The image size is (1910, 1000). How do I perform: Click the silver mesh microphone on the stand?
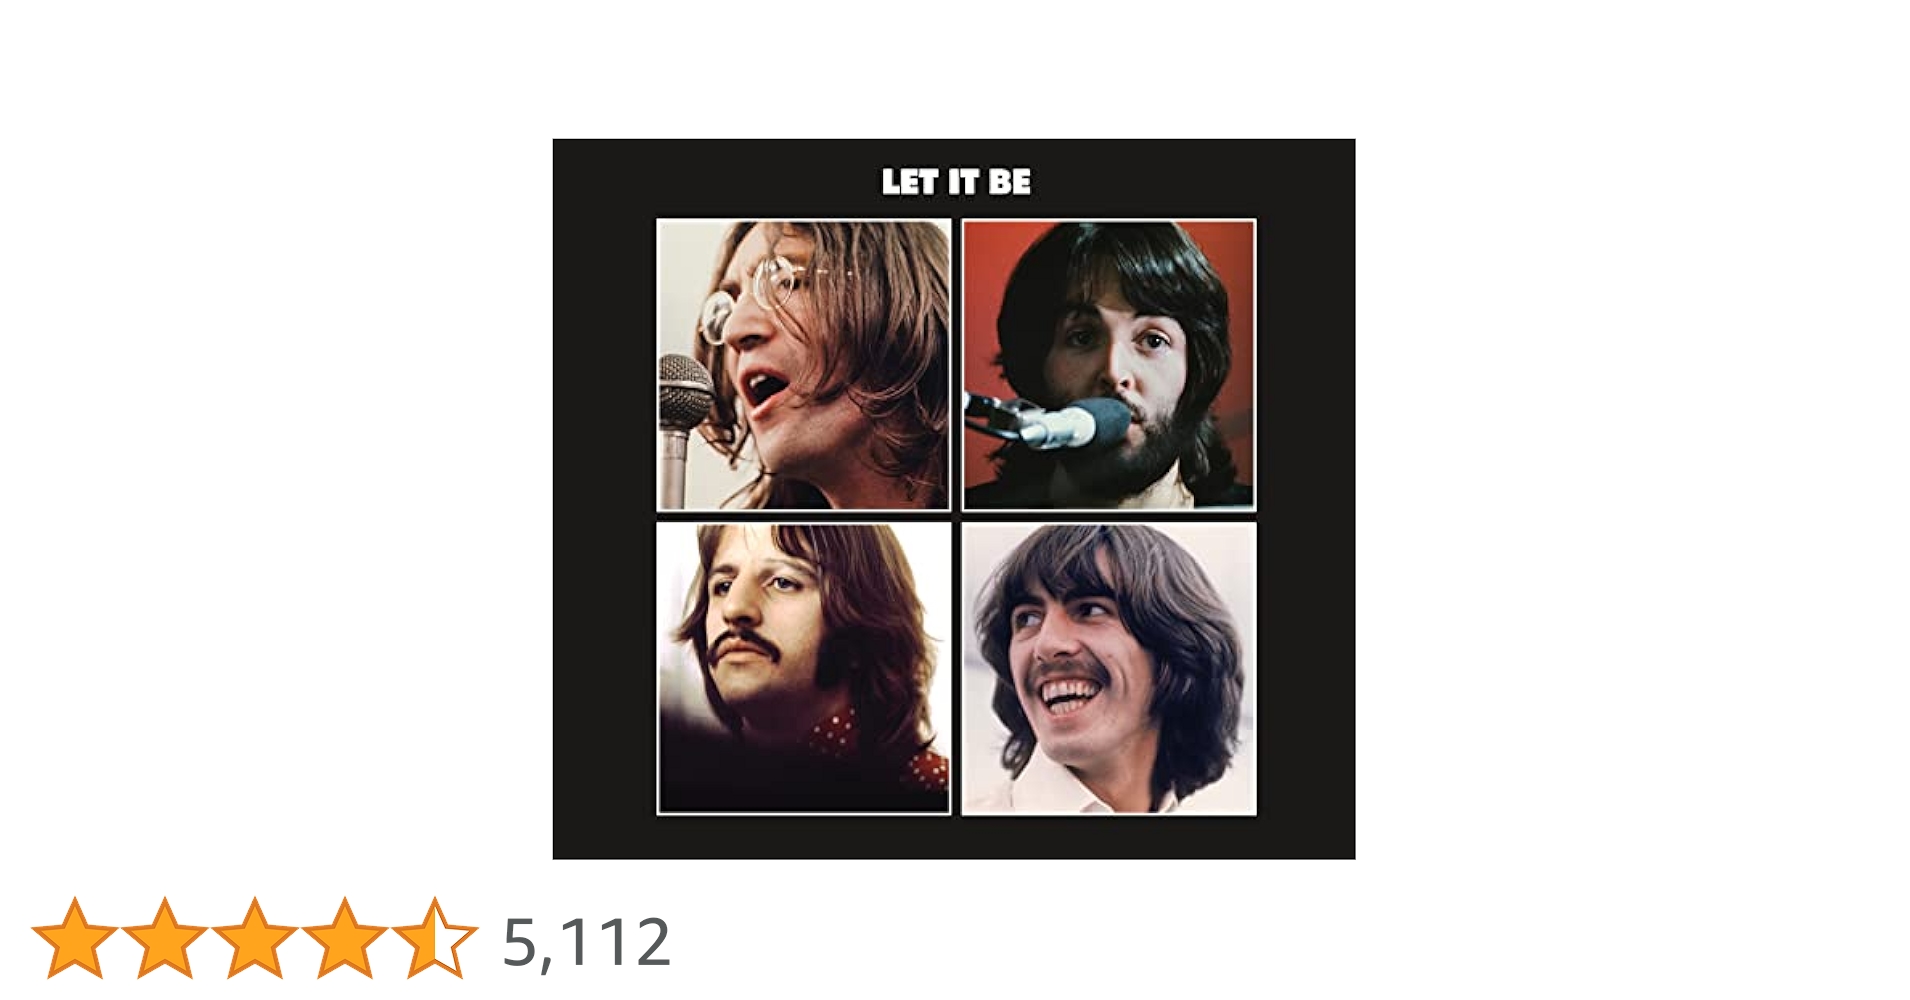tap(684, 393)
